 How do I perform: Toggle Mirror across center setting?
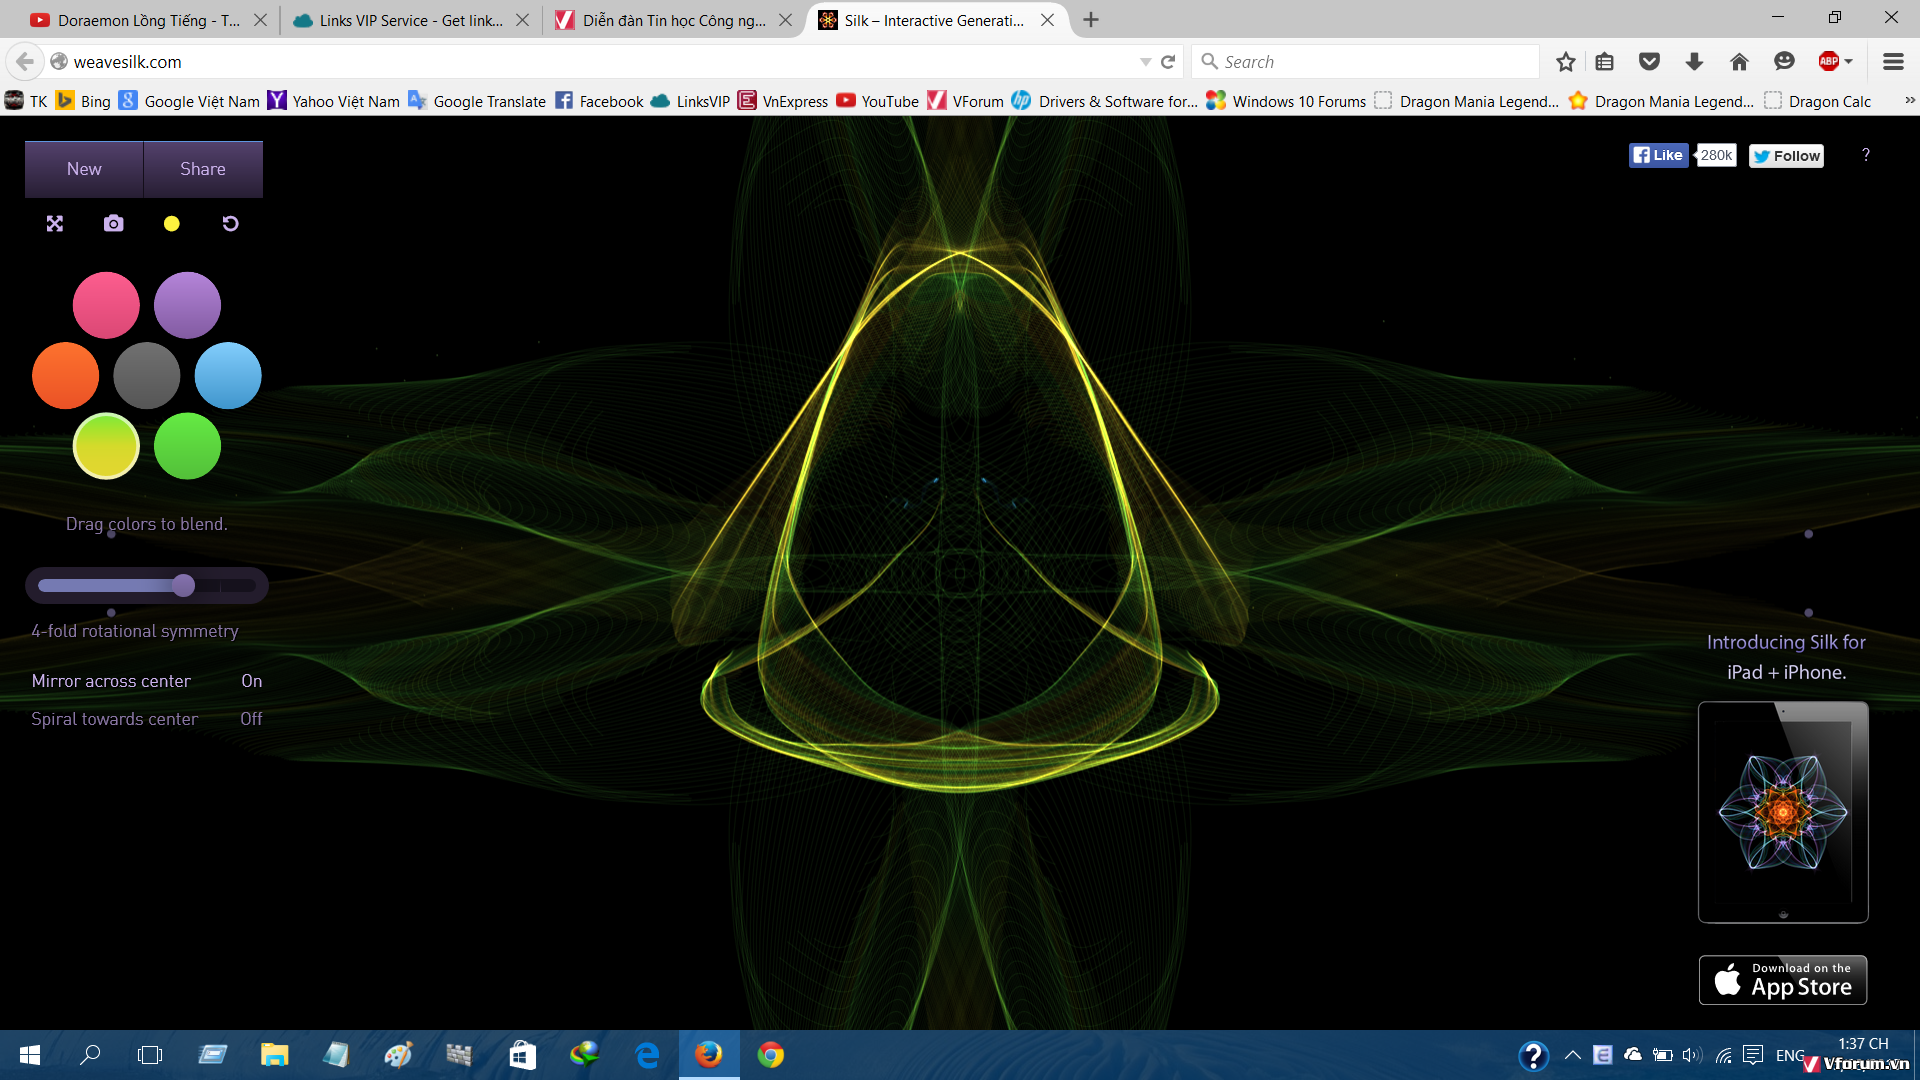251,681
